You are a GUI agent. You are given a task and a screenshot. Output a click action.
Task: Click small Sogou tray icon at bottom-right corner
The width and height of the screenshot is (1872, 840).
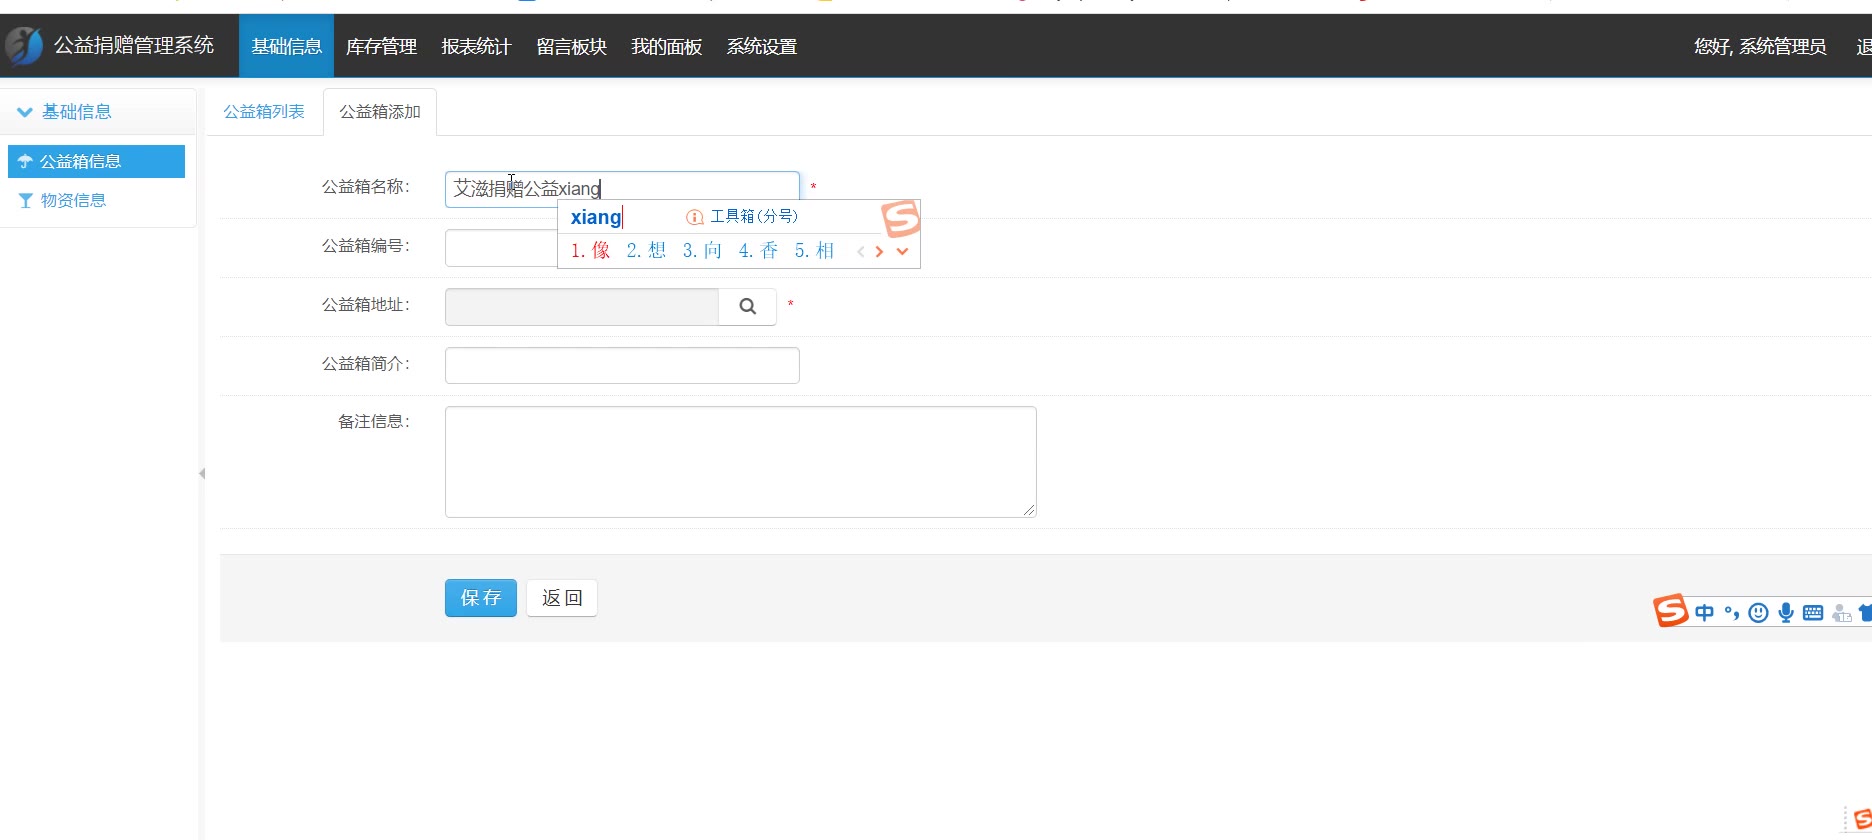coord(1862,820)
